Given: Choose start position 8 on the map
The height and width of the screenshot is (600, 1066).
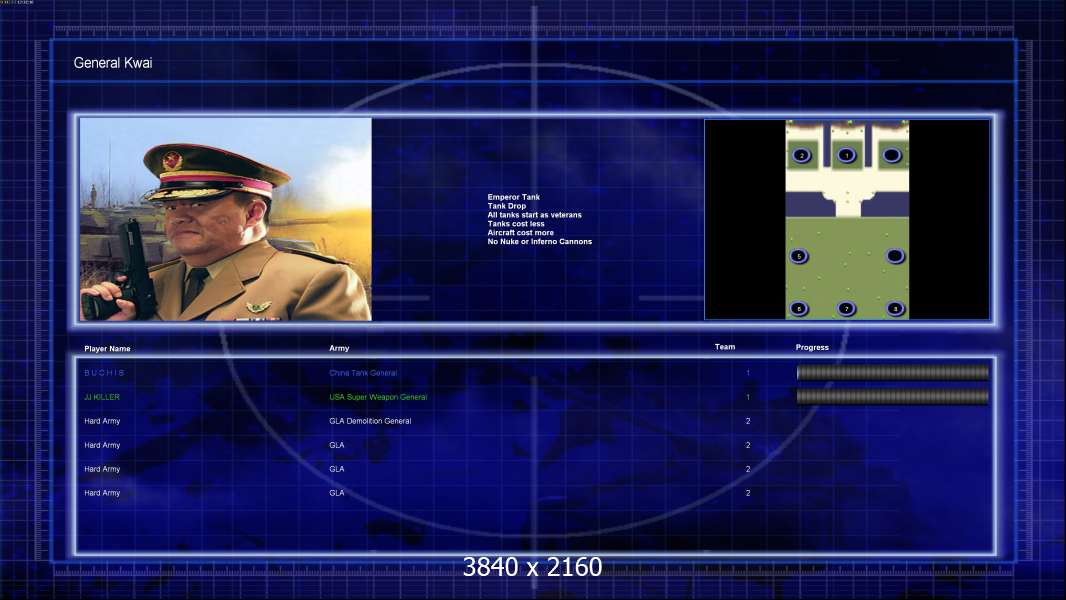Looking at the screenshot, I should pos(895,308).
